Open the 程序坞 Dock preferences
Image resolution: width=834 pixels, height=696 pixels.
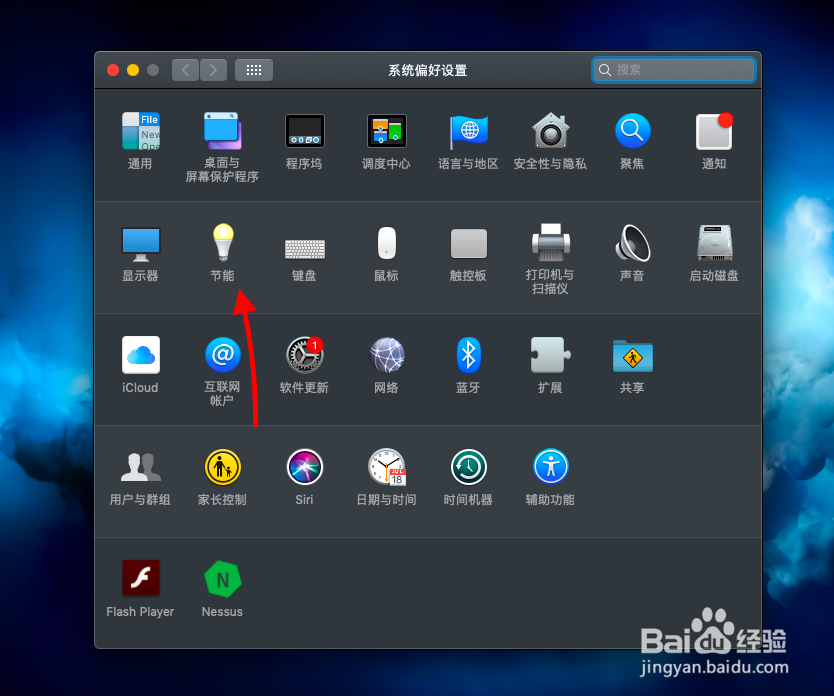coord(304,131)
